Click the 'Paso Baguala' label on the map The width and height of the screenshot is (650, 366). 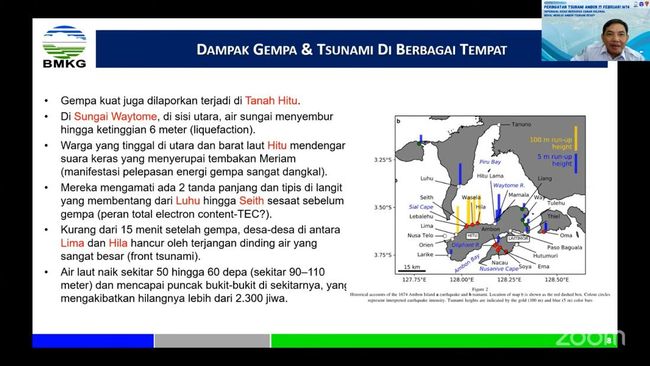click(565, 247)
